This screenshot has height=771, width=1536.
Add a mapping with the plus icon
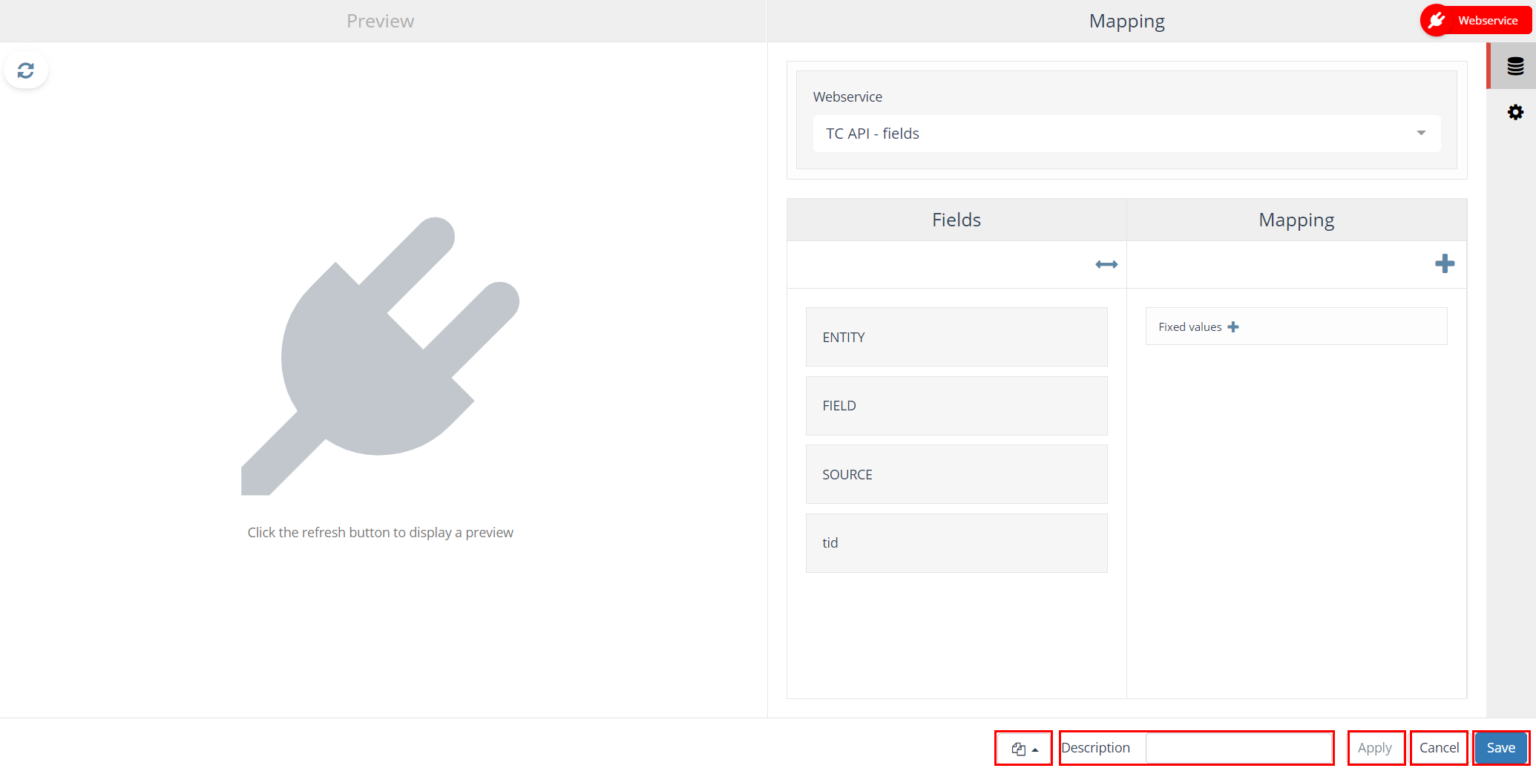click(1445, 264)
